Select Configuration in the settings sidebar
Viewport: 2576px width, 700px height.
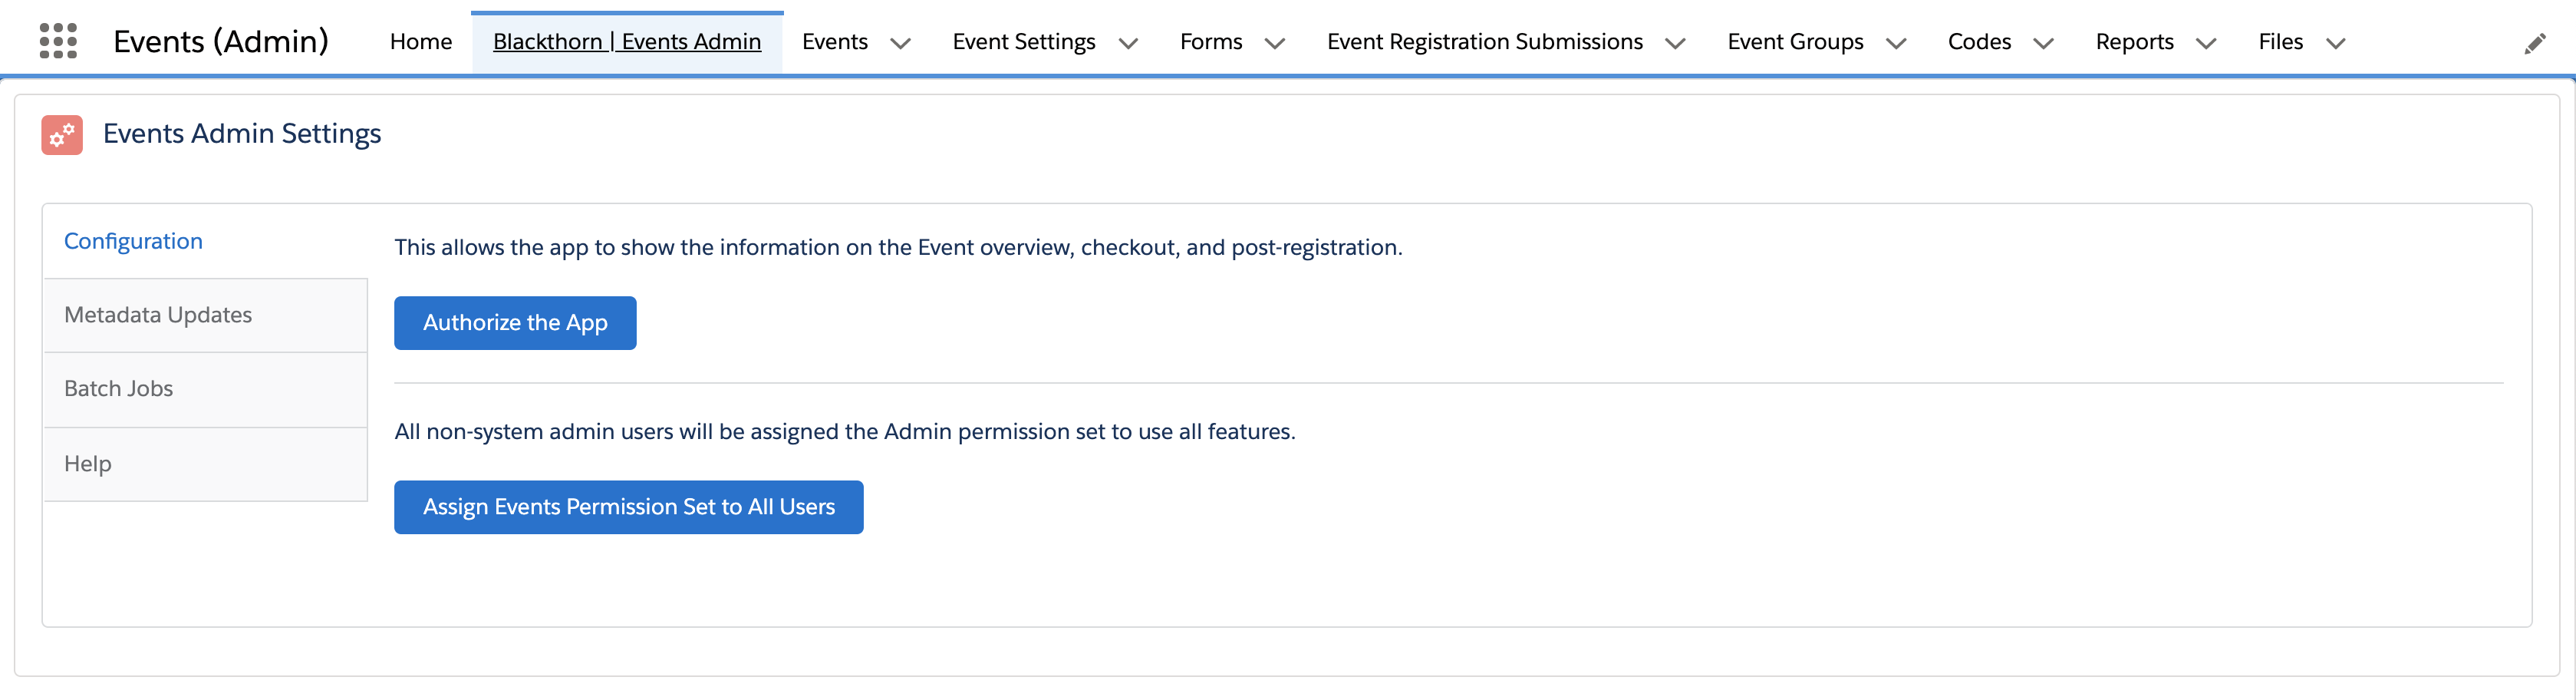(x=133, y=241)
